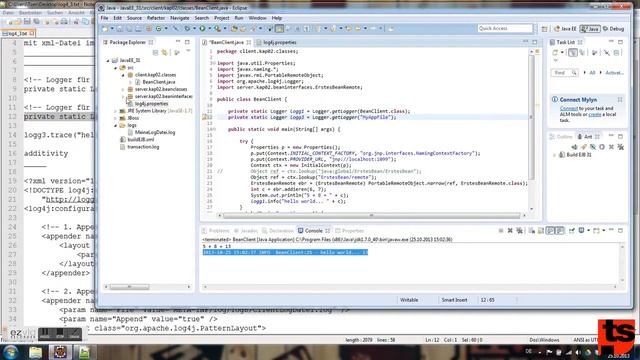Close the Connect Mylyn notification
The height and width of the screenshot is (360, 640).
pyautogui.click(x=620, y=100)
